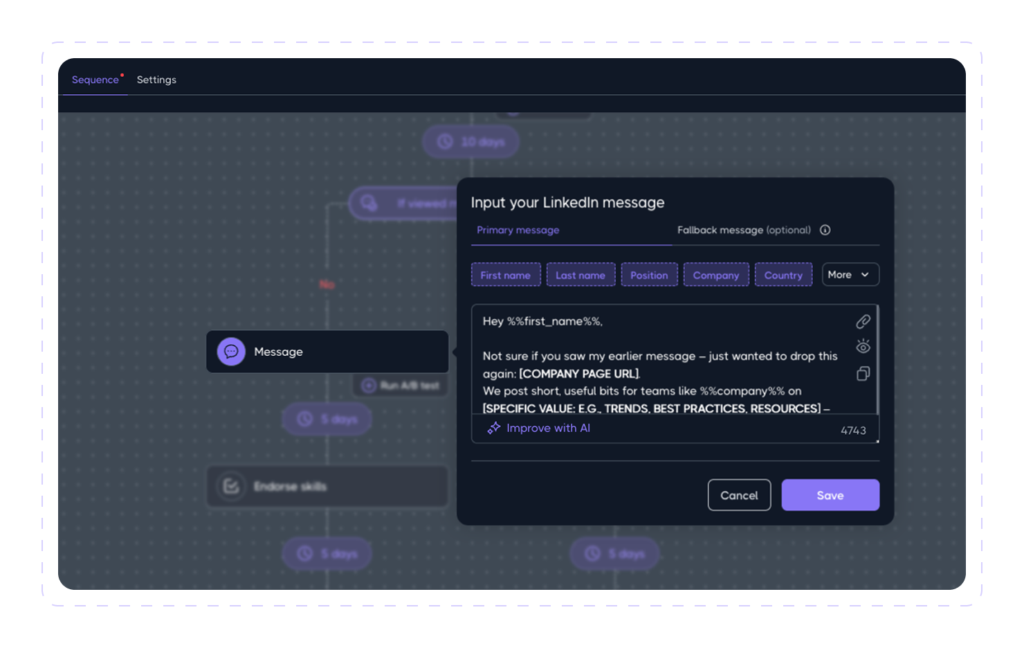Save the LinkedIn message
The width and height of the screenshot is (1024, 648).
coord(830,495)
